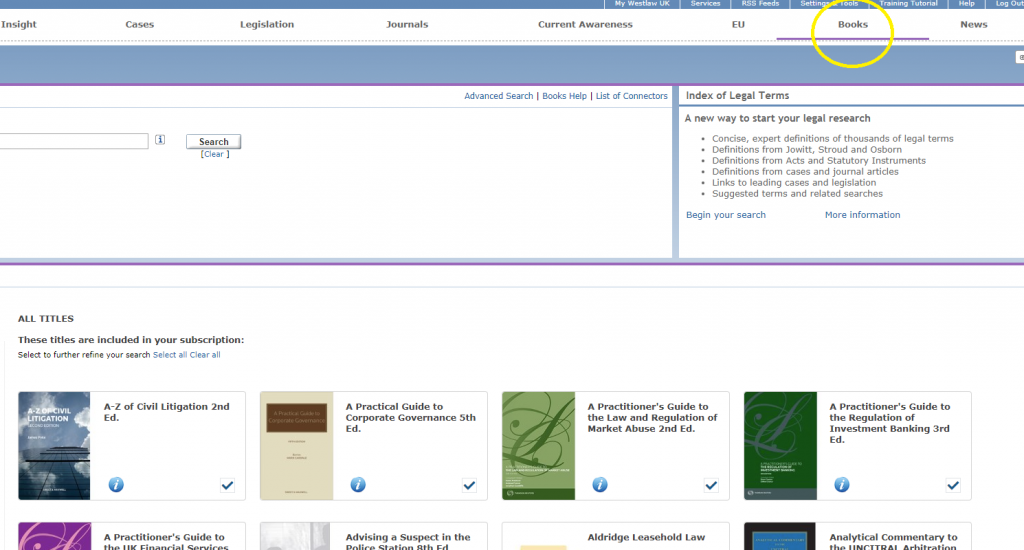Click info icon for A-Z of Civil Litigation
This screenshot has height=550, width=1024.
point(116,485)
